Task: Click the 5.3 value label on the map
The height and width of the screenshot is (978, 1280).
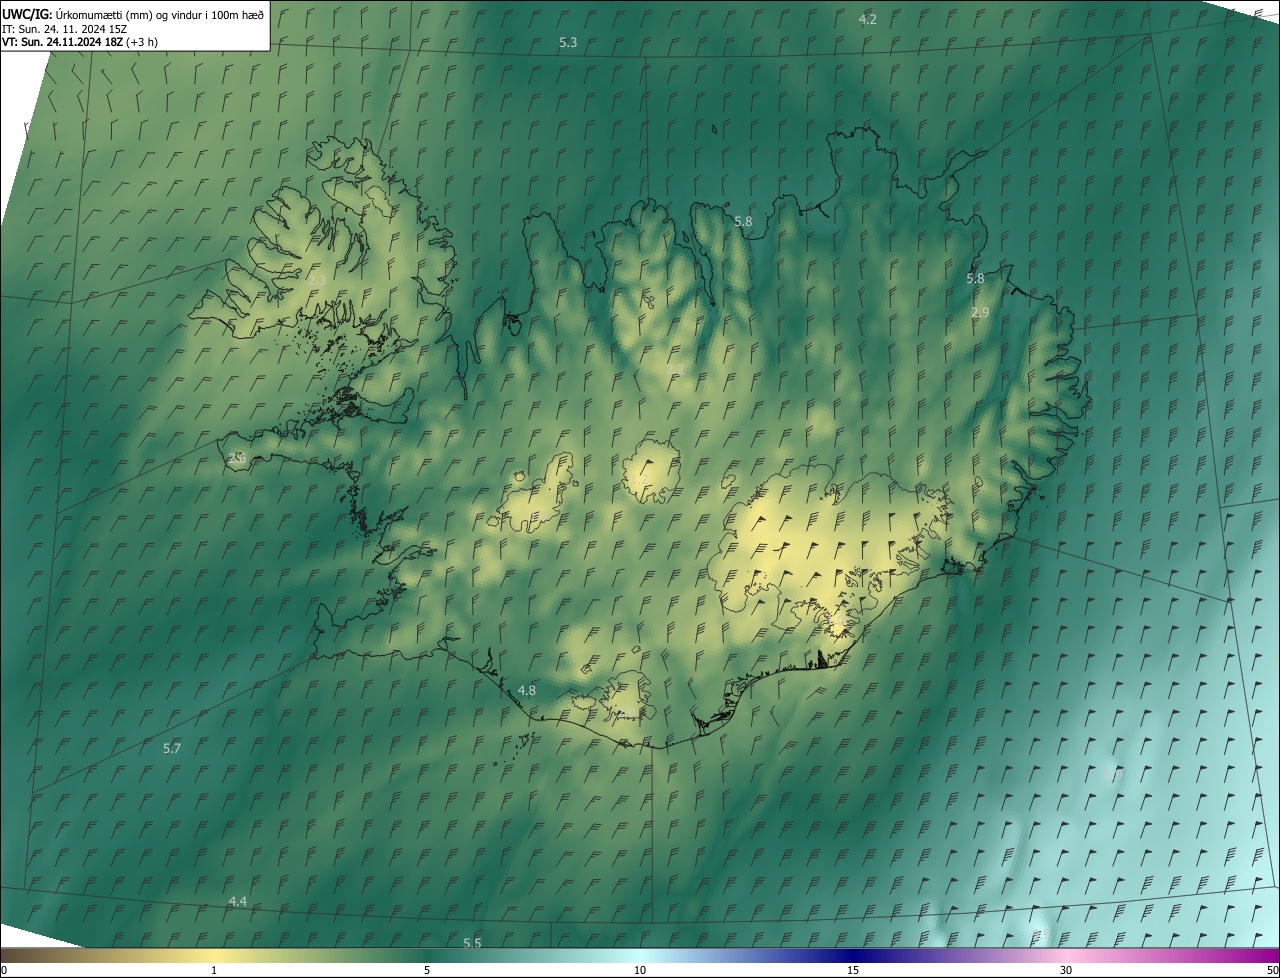Action: [x=568, y=43]
